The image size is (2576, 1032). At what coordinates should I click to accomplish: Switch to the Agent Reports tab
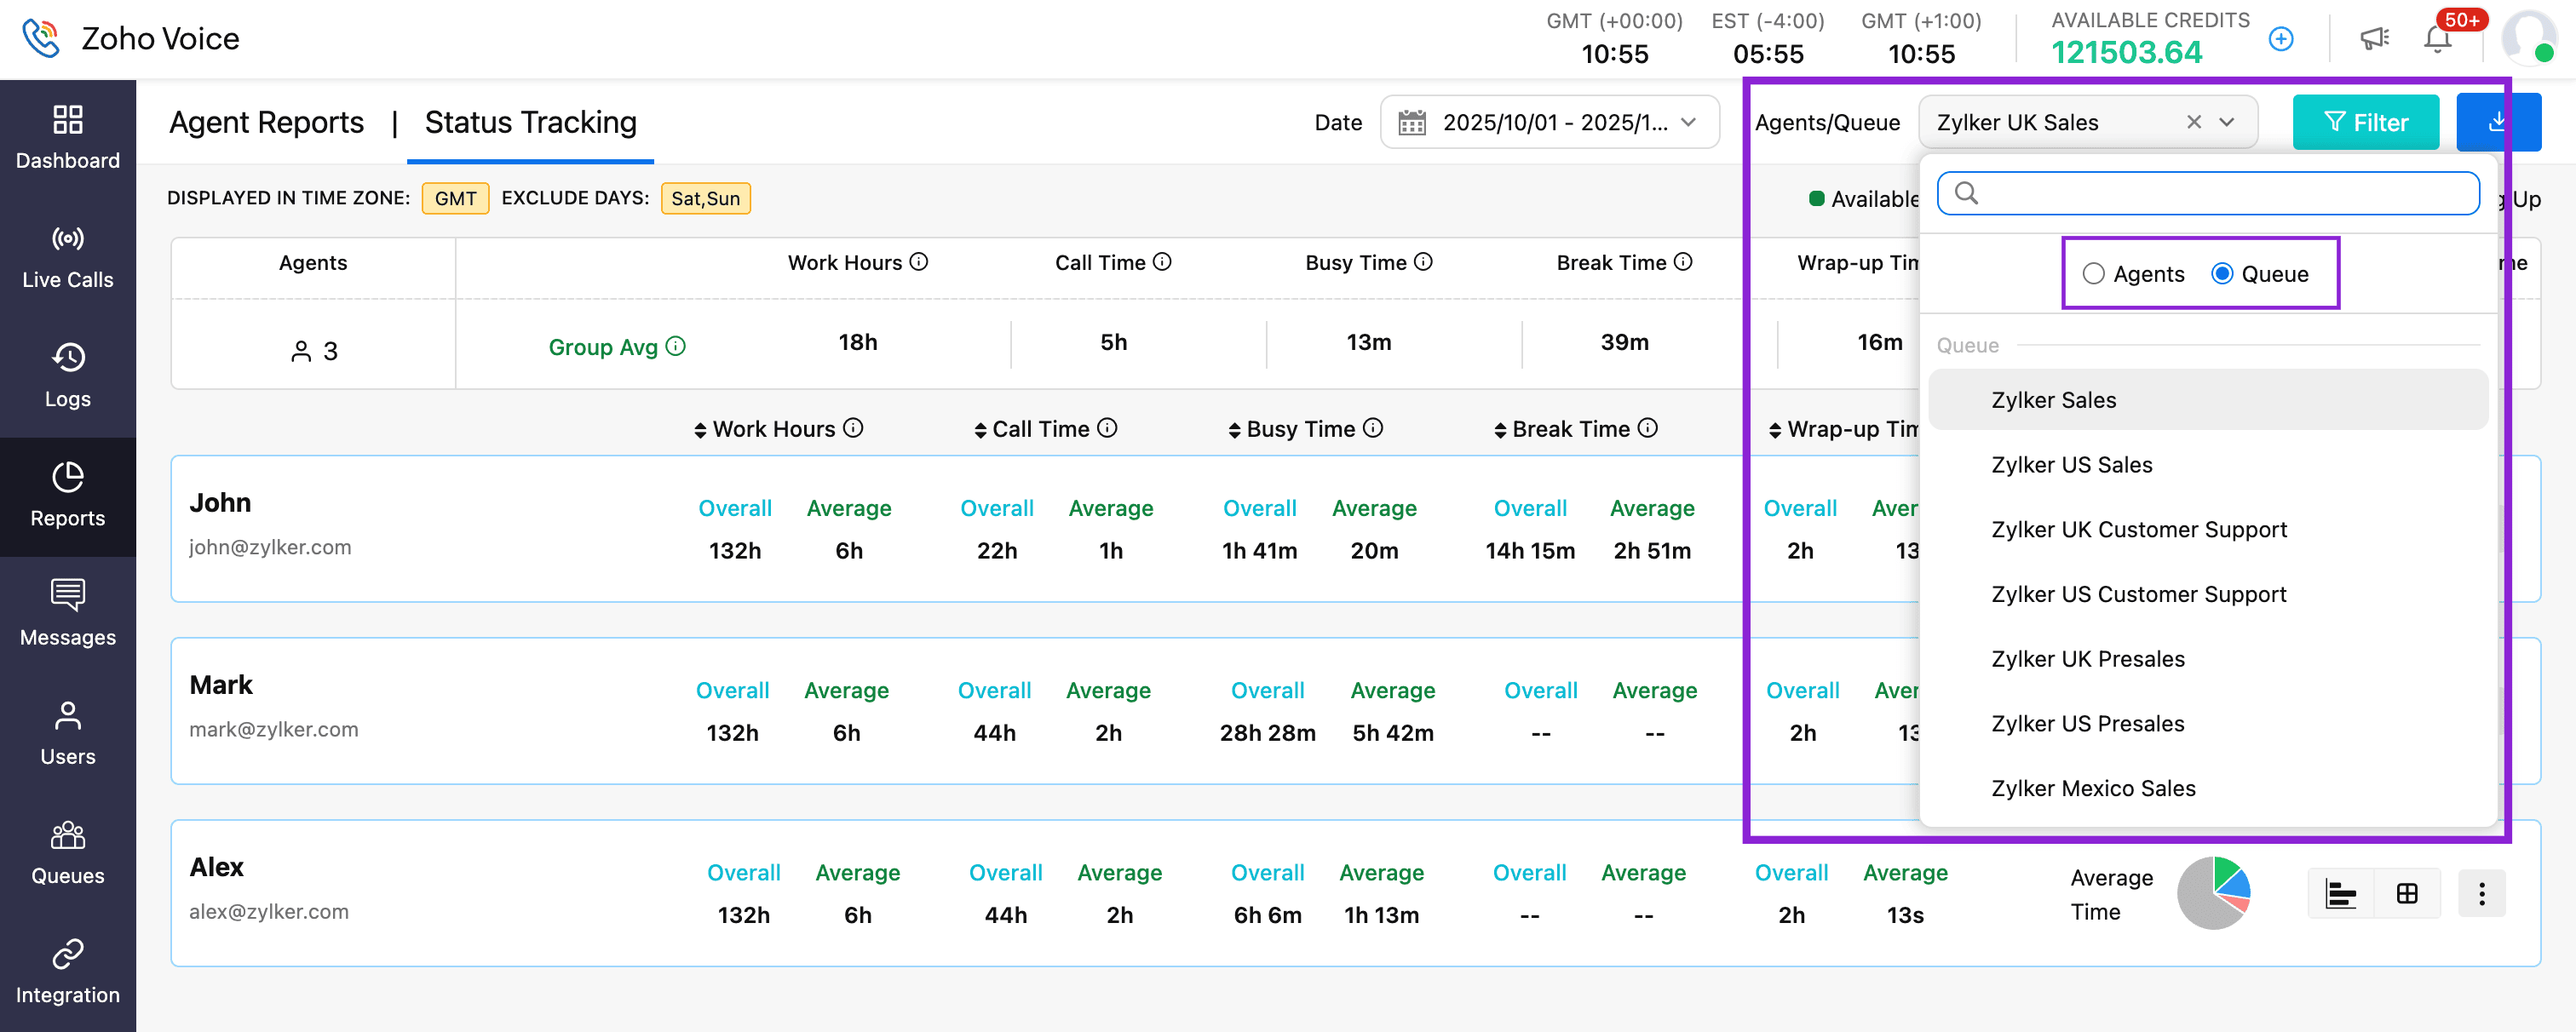[266, 122]
